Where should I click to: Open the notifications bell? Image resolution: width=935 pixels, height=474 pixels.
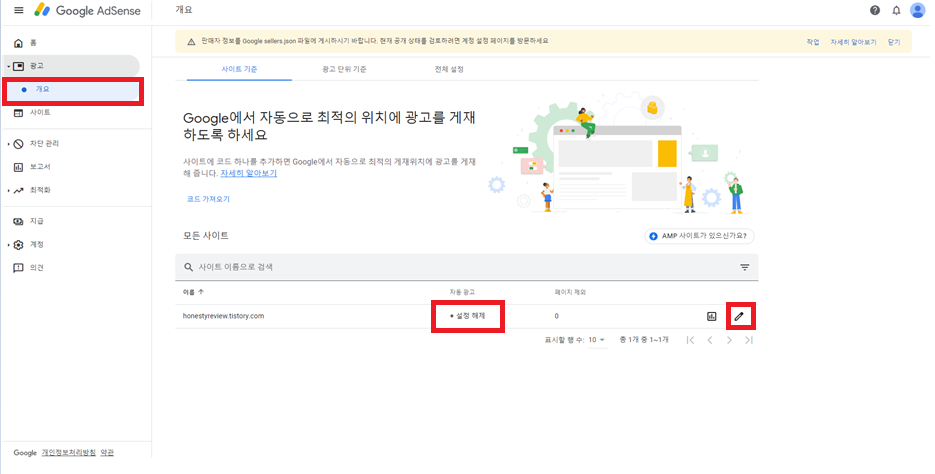coord(896,10)
